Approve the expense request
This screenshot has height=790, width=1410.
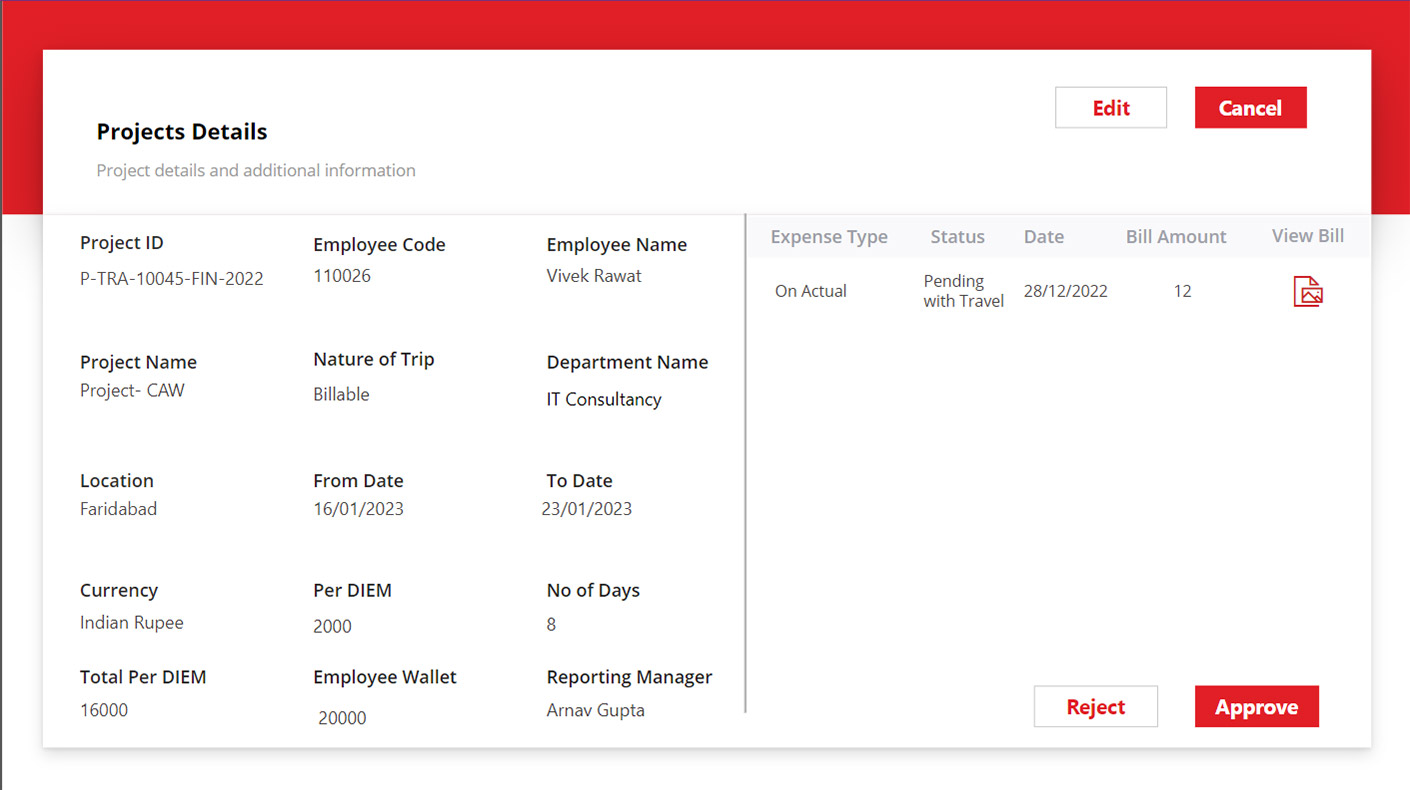pyautogui.click(x=1257, y=707)
